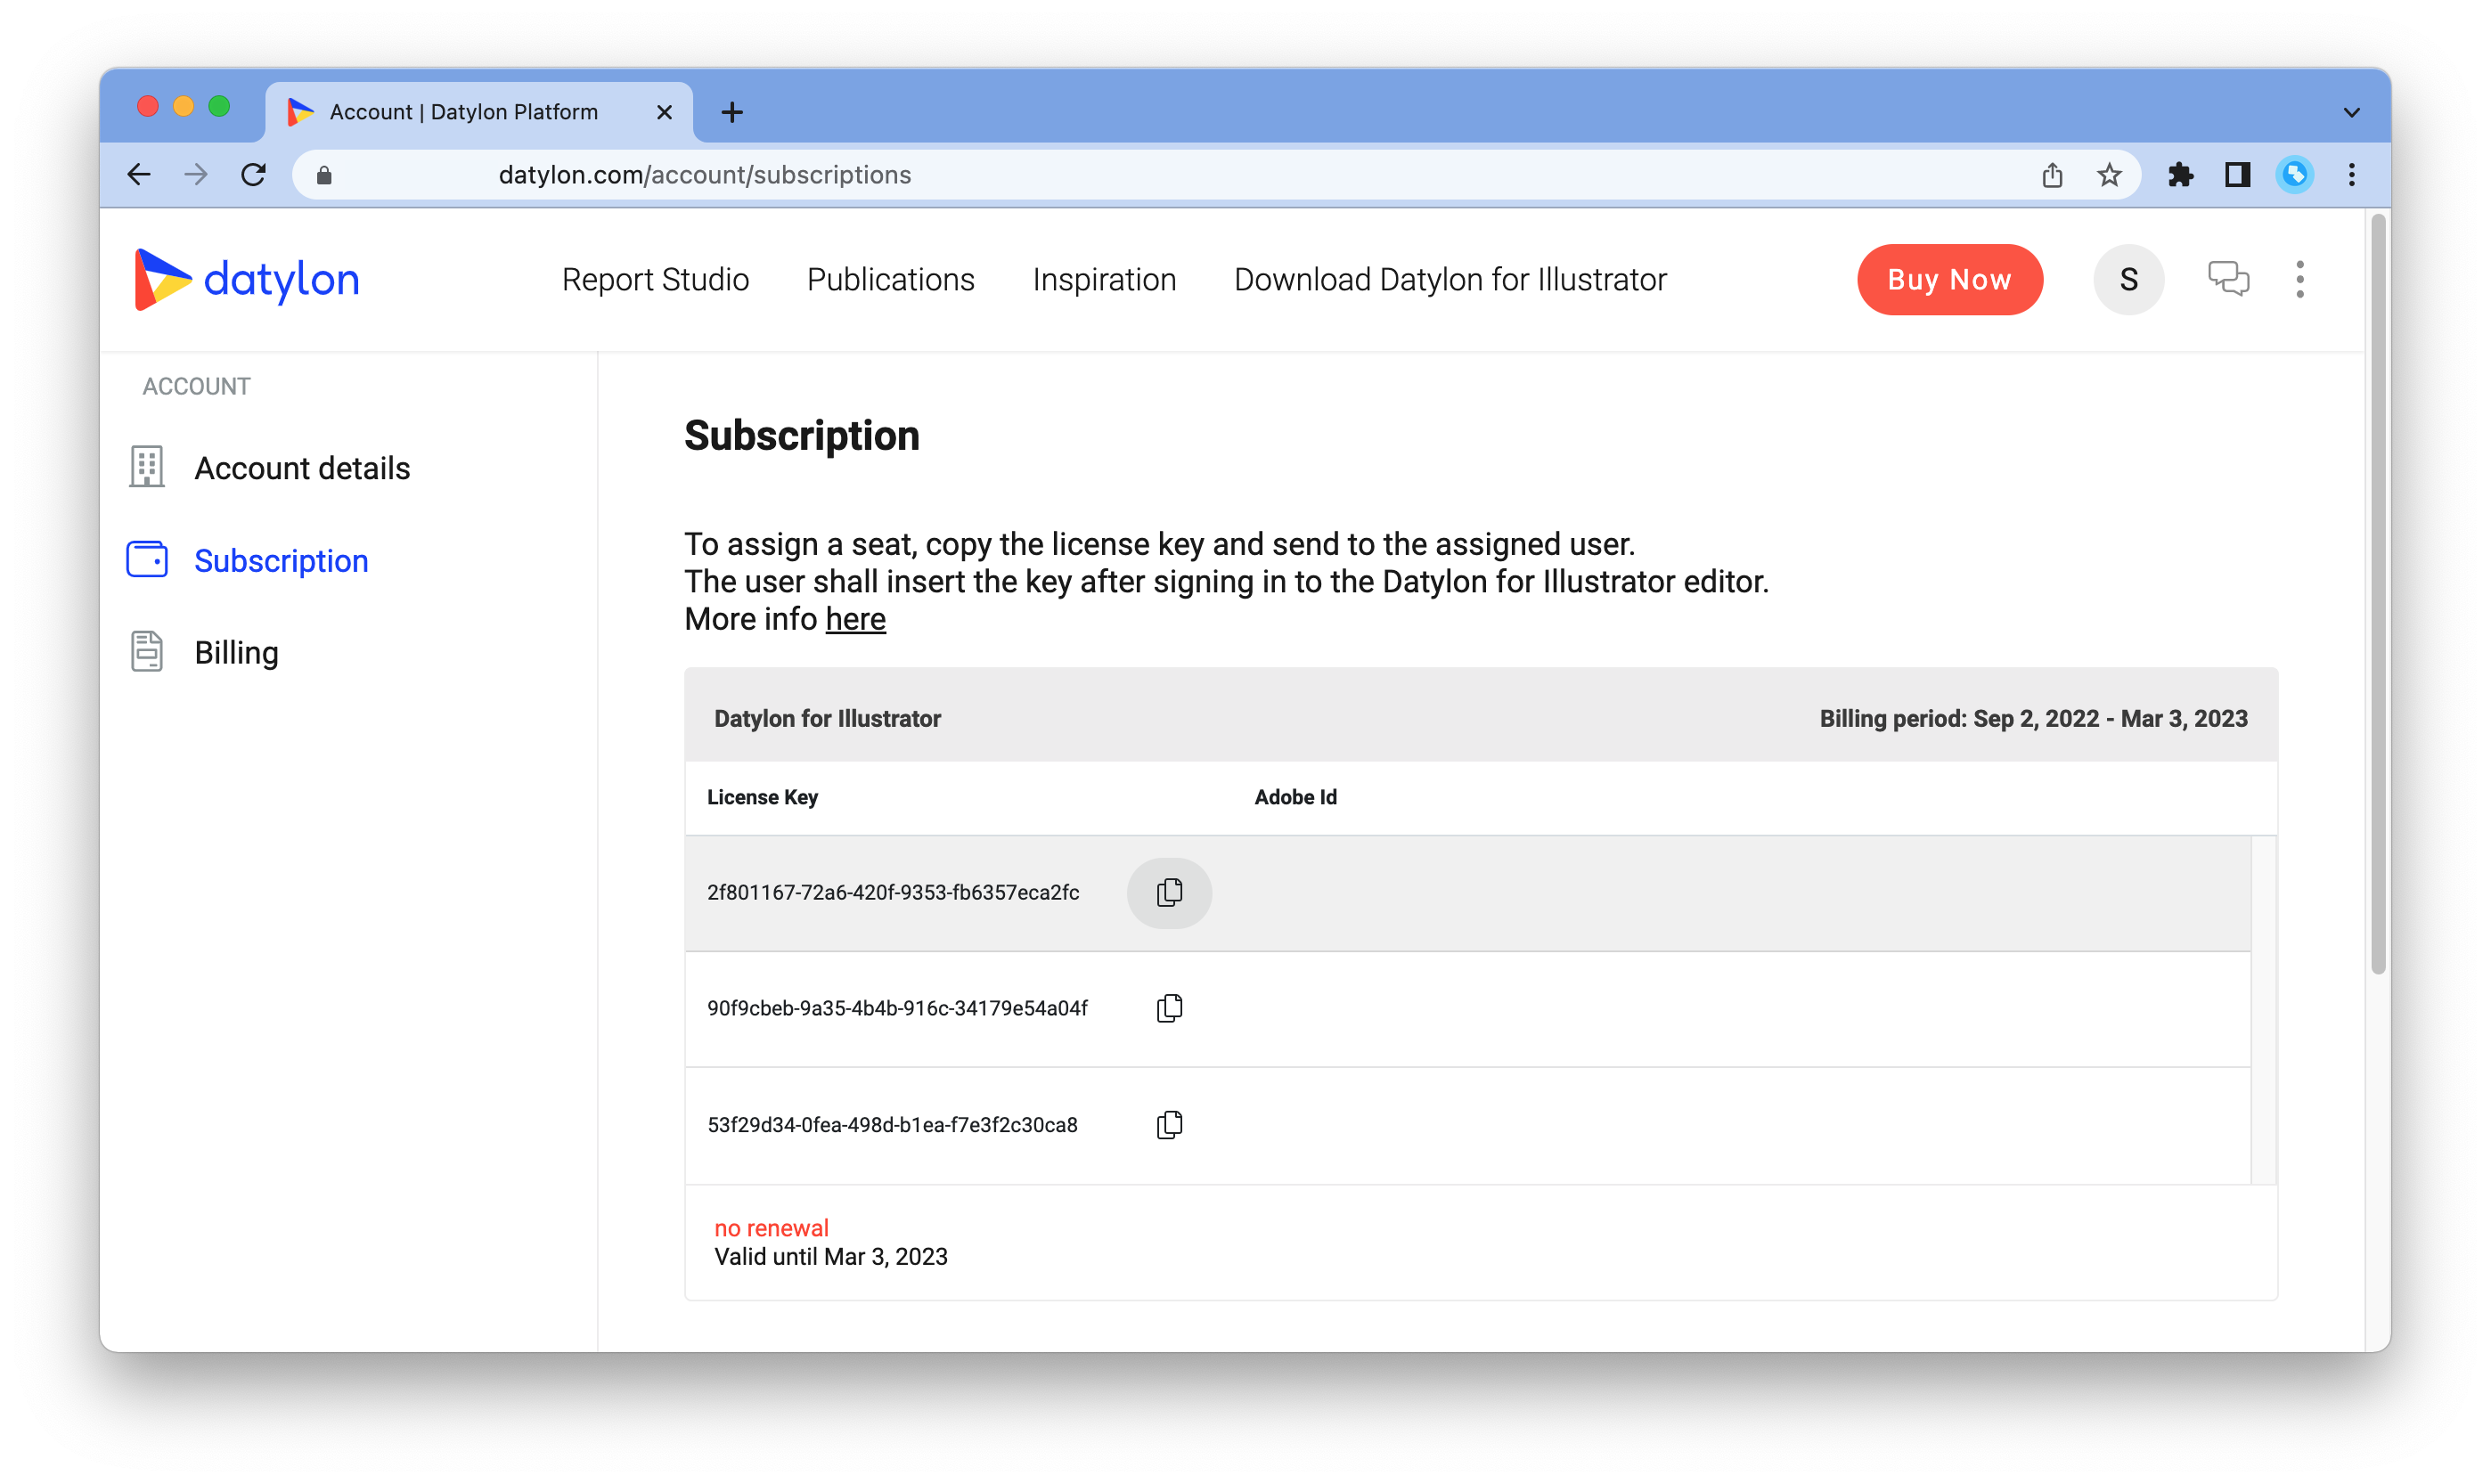Image resolution: width=2491 pixels, height=1484 pixels.
Task: Open a new browser tab
Action: point(732,112)
